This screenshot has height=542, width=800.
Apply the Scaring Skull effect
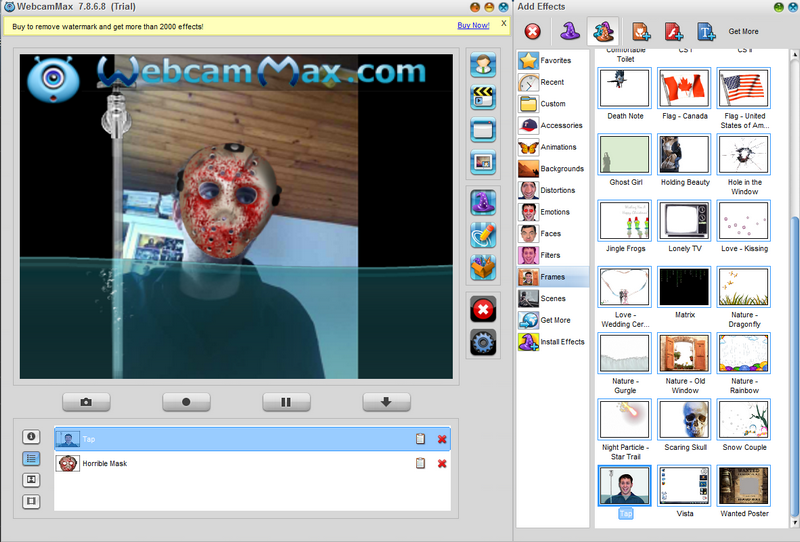[x=684, y=420]
